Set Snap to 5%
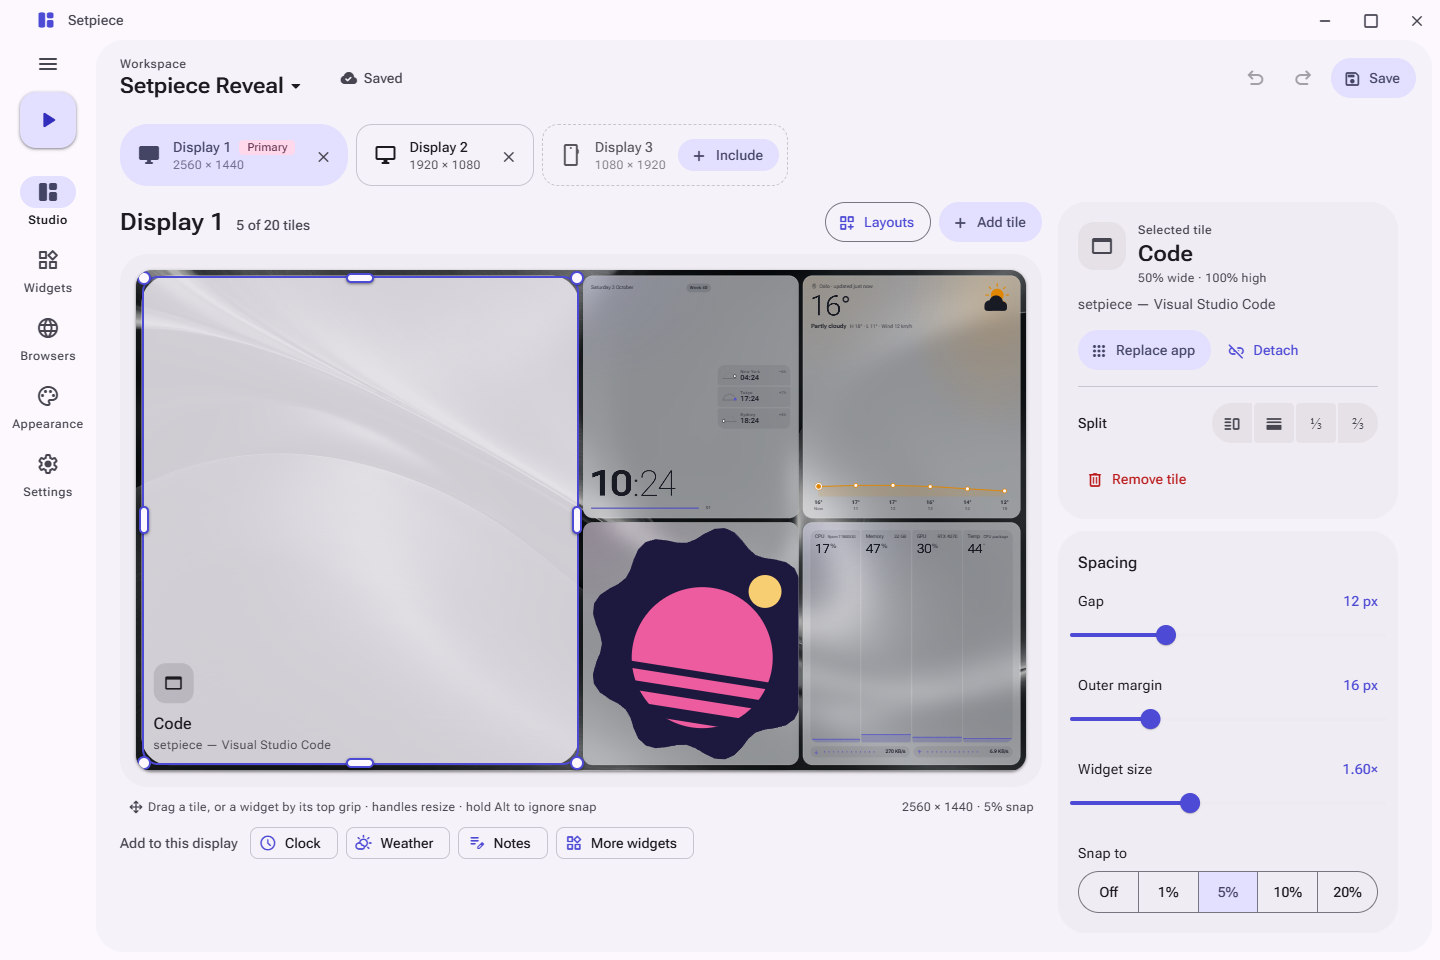Image resolution: width=1440 pixels, height=960 pixels. (1228, 892)
